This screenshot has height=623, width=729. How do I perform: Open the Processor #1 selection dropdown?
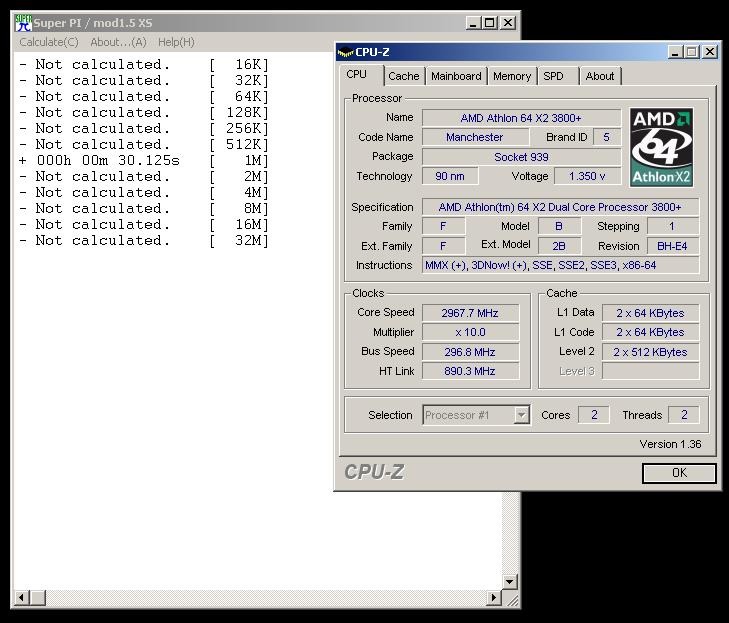[x=476, y=415]
